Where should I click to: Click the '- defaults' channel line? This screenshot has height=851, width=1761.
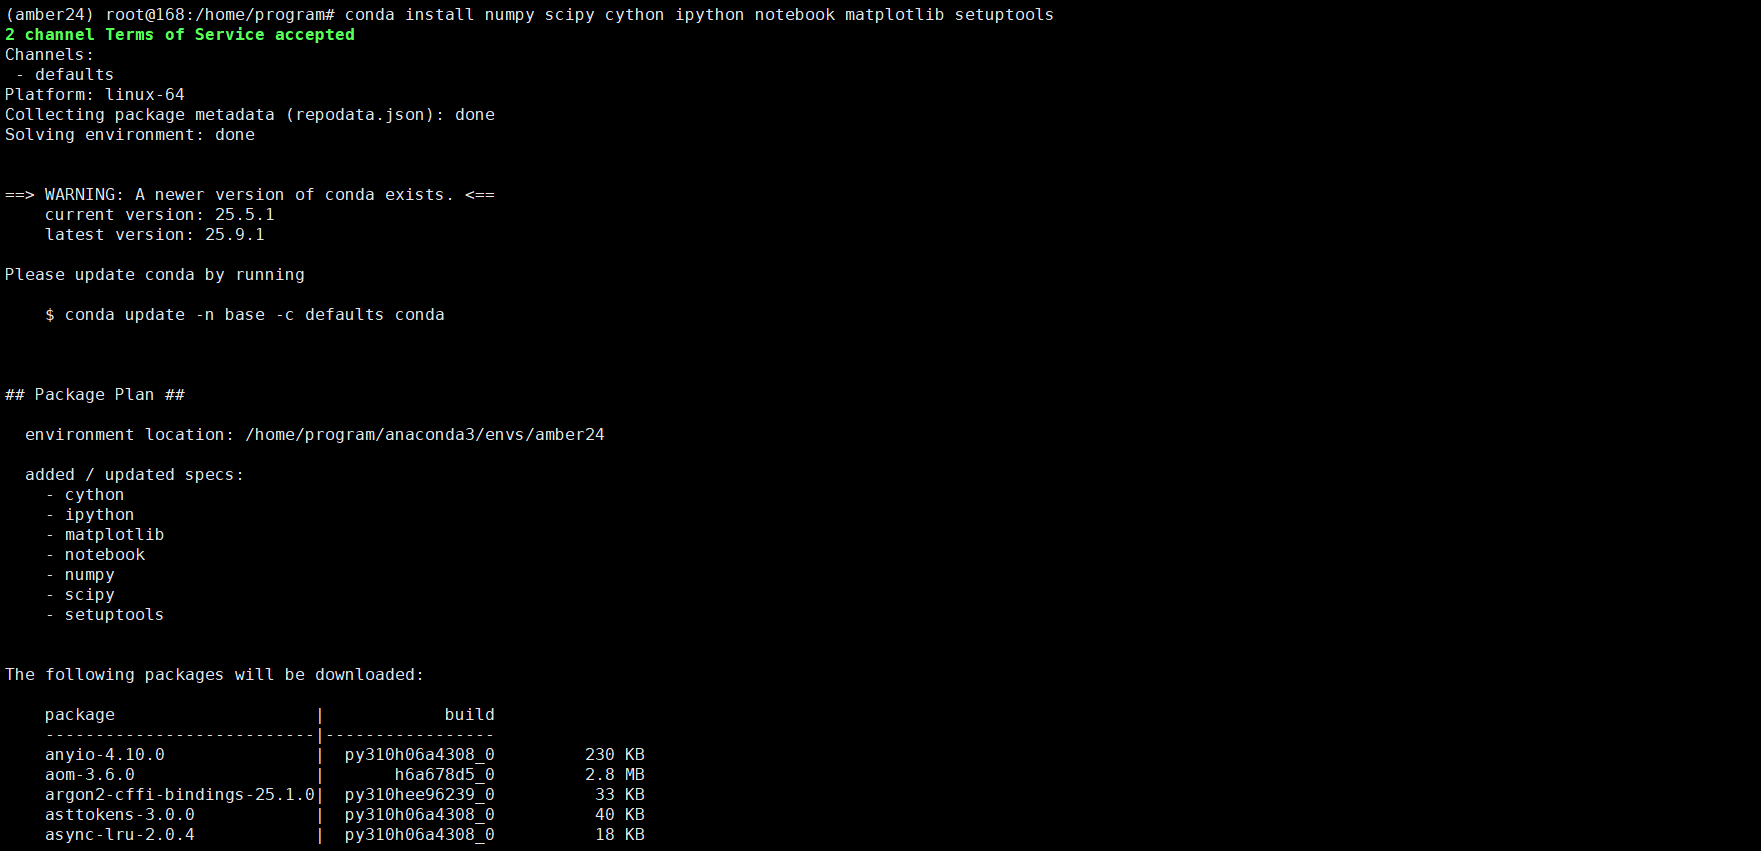65,75
